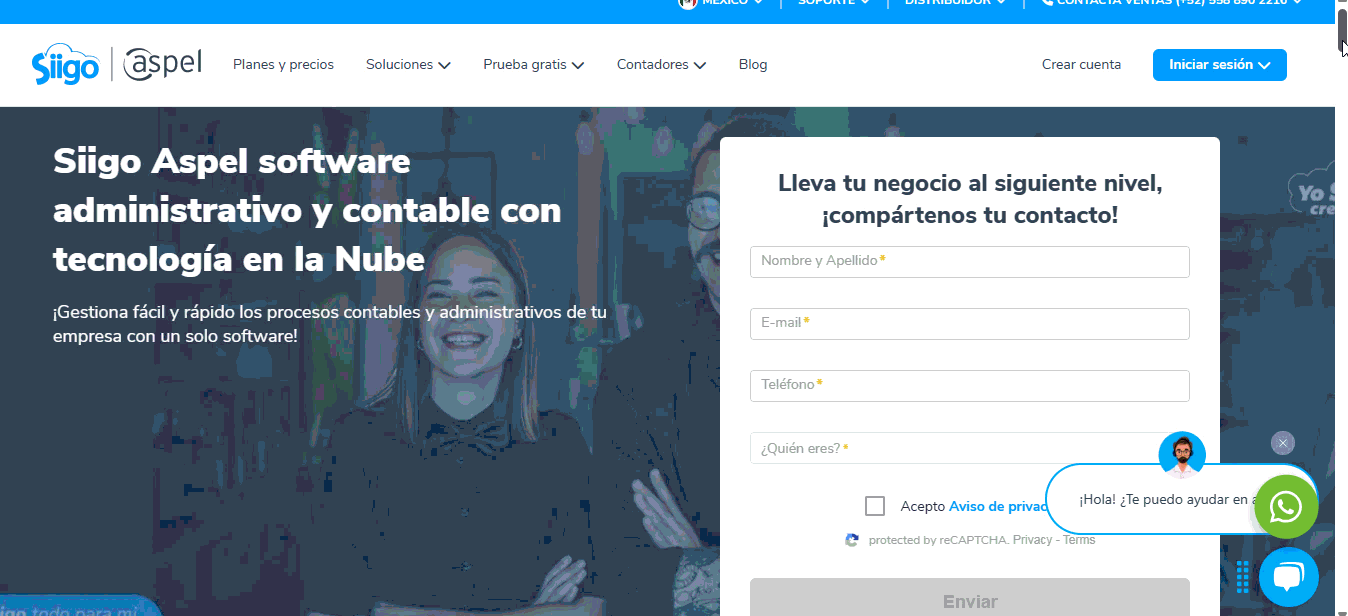Tick the Acepto Aviso de privacidad checkbox
Screen dimensions: 1348x616
point(875,506)
